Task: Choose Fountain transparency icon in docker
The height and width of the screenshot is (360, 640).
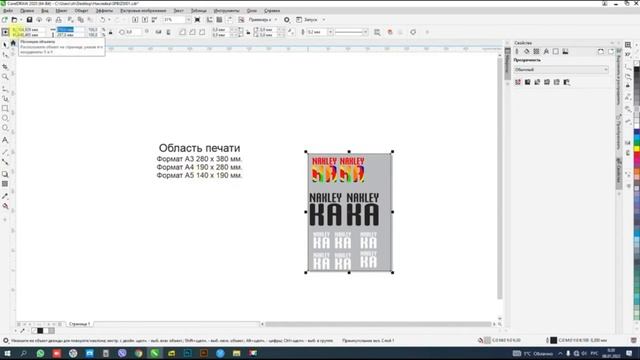Action: (537, 82)
